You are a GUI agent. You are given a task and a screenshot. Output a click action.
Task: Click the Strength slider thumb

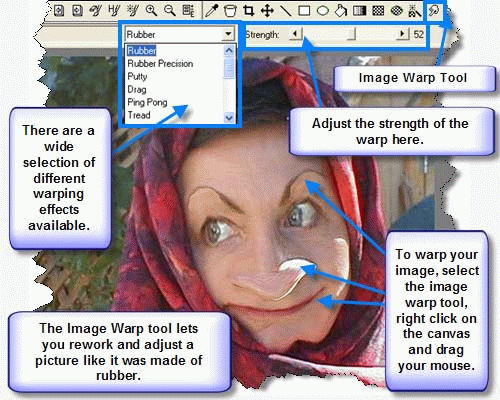coord(351,34)
